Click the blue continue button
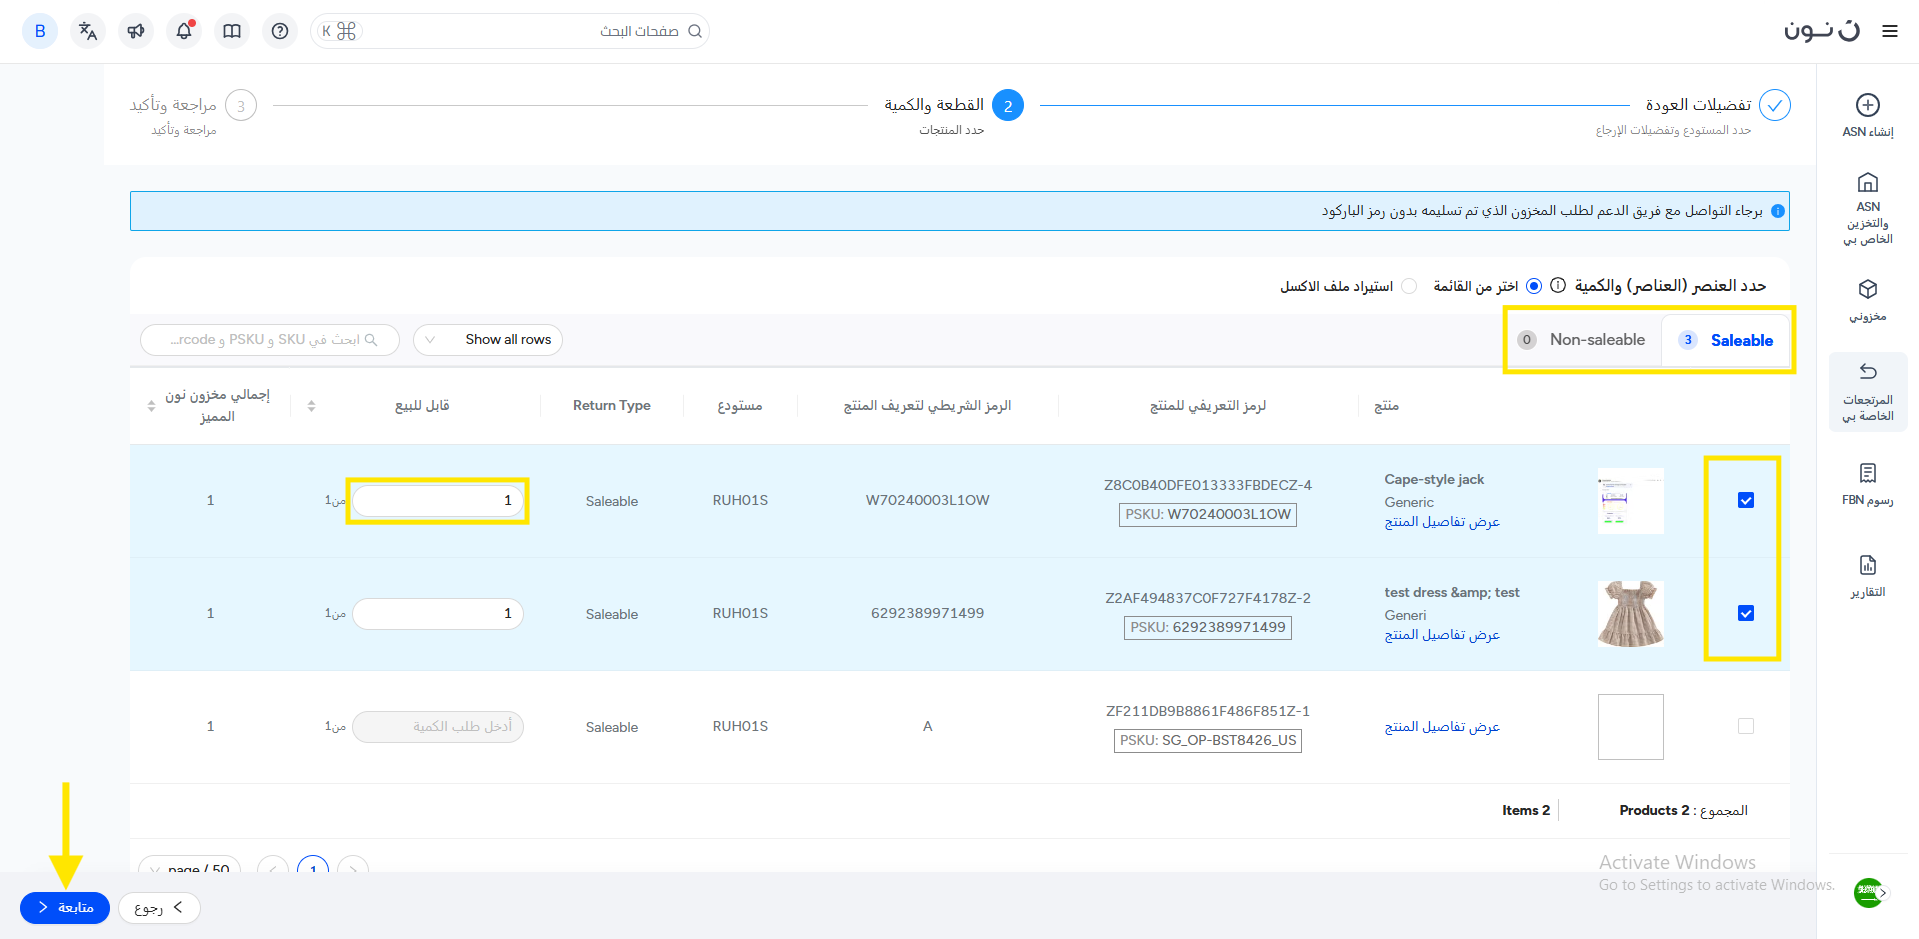Image resolution: width=1919 pixels, height=939 pixels. (x=65, y=908)
